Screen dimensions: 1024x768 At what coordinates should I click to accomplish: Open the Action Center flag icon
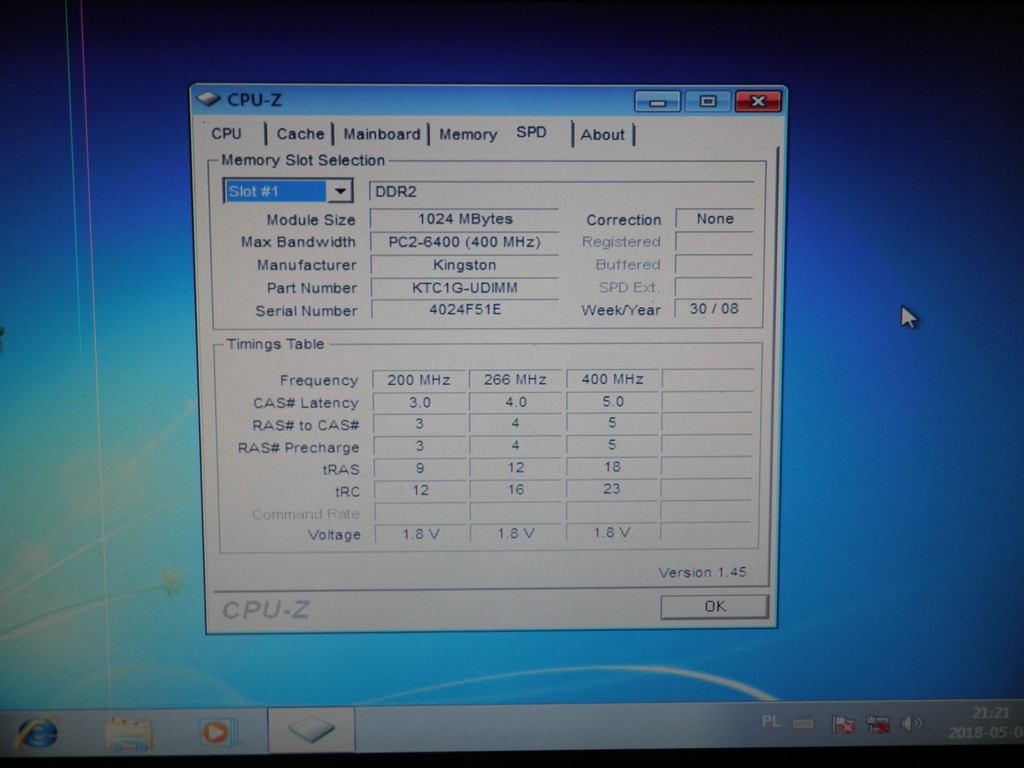[842, 724]
